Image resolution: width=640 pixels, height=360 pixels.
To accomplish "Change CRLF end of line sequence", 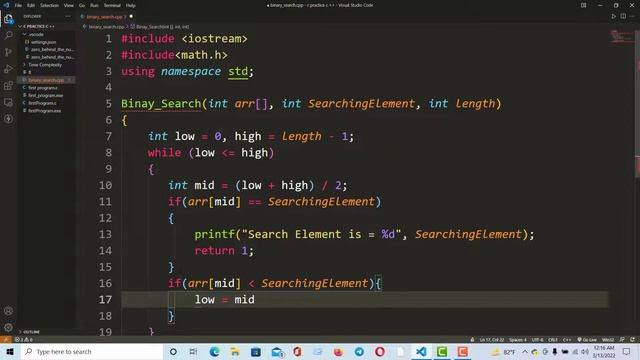I will [553, 340].
